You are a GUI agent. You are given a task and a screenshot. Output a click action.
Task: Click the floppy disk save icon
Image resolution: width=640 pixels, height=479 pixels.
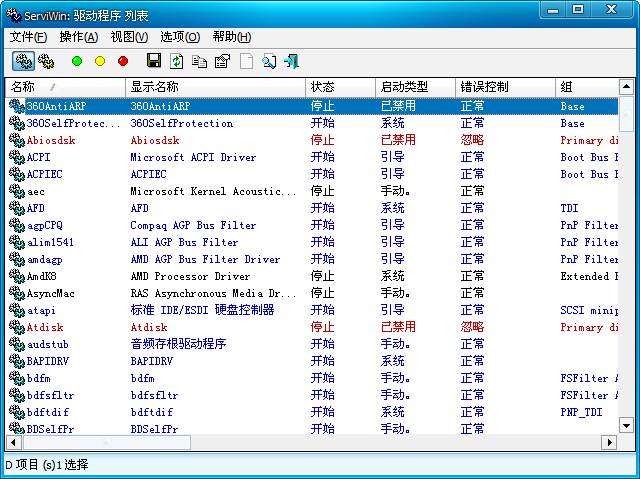point(154,61)
